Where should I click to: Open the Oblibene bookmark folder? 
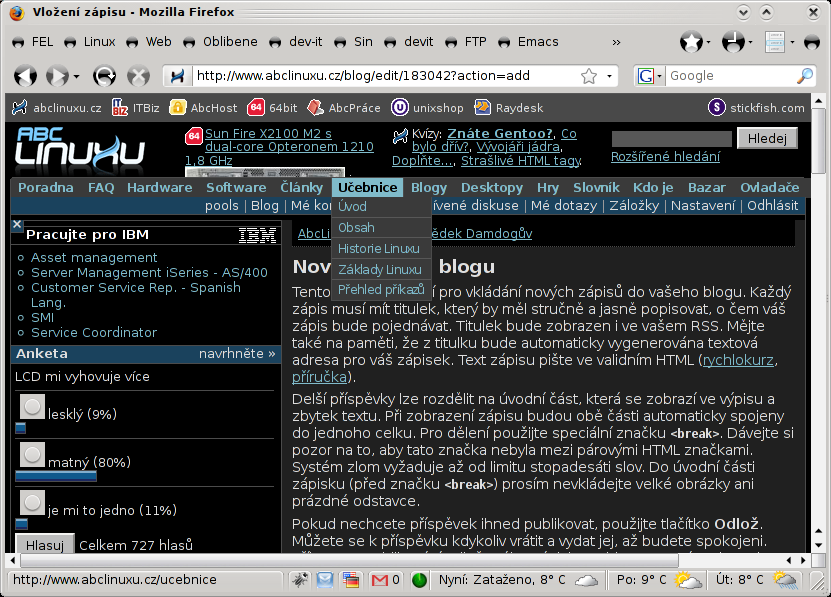click(x=220, y=42)
